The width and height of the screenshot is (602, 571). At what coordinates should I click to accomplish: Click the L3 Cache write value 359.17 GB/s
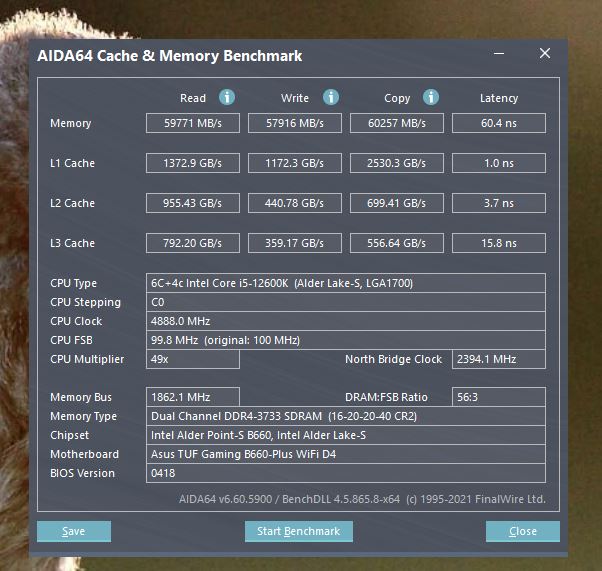point(295,243)
